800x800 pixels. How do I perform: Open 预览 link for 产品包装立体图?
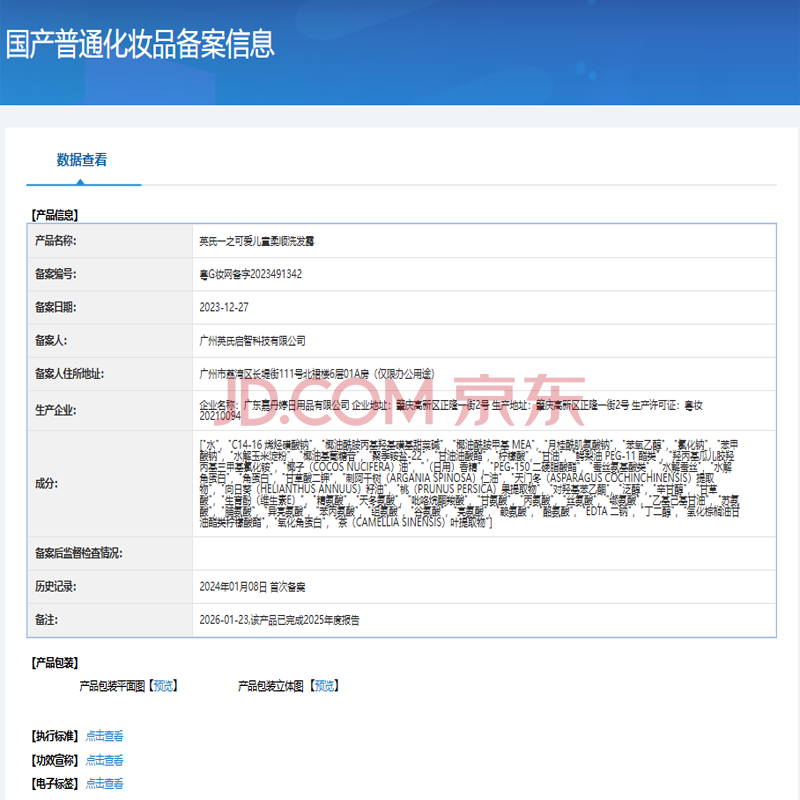[322, 686]
